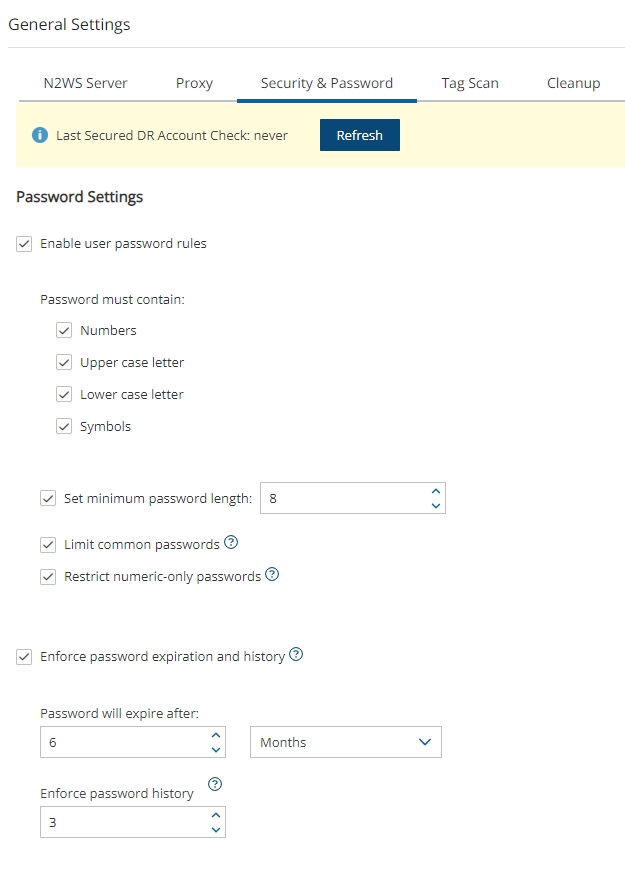Screen dimensions: 625x884
Task: Click the info icon beside Last Secured DR Account Check
Action: click(40, 135)
